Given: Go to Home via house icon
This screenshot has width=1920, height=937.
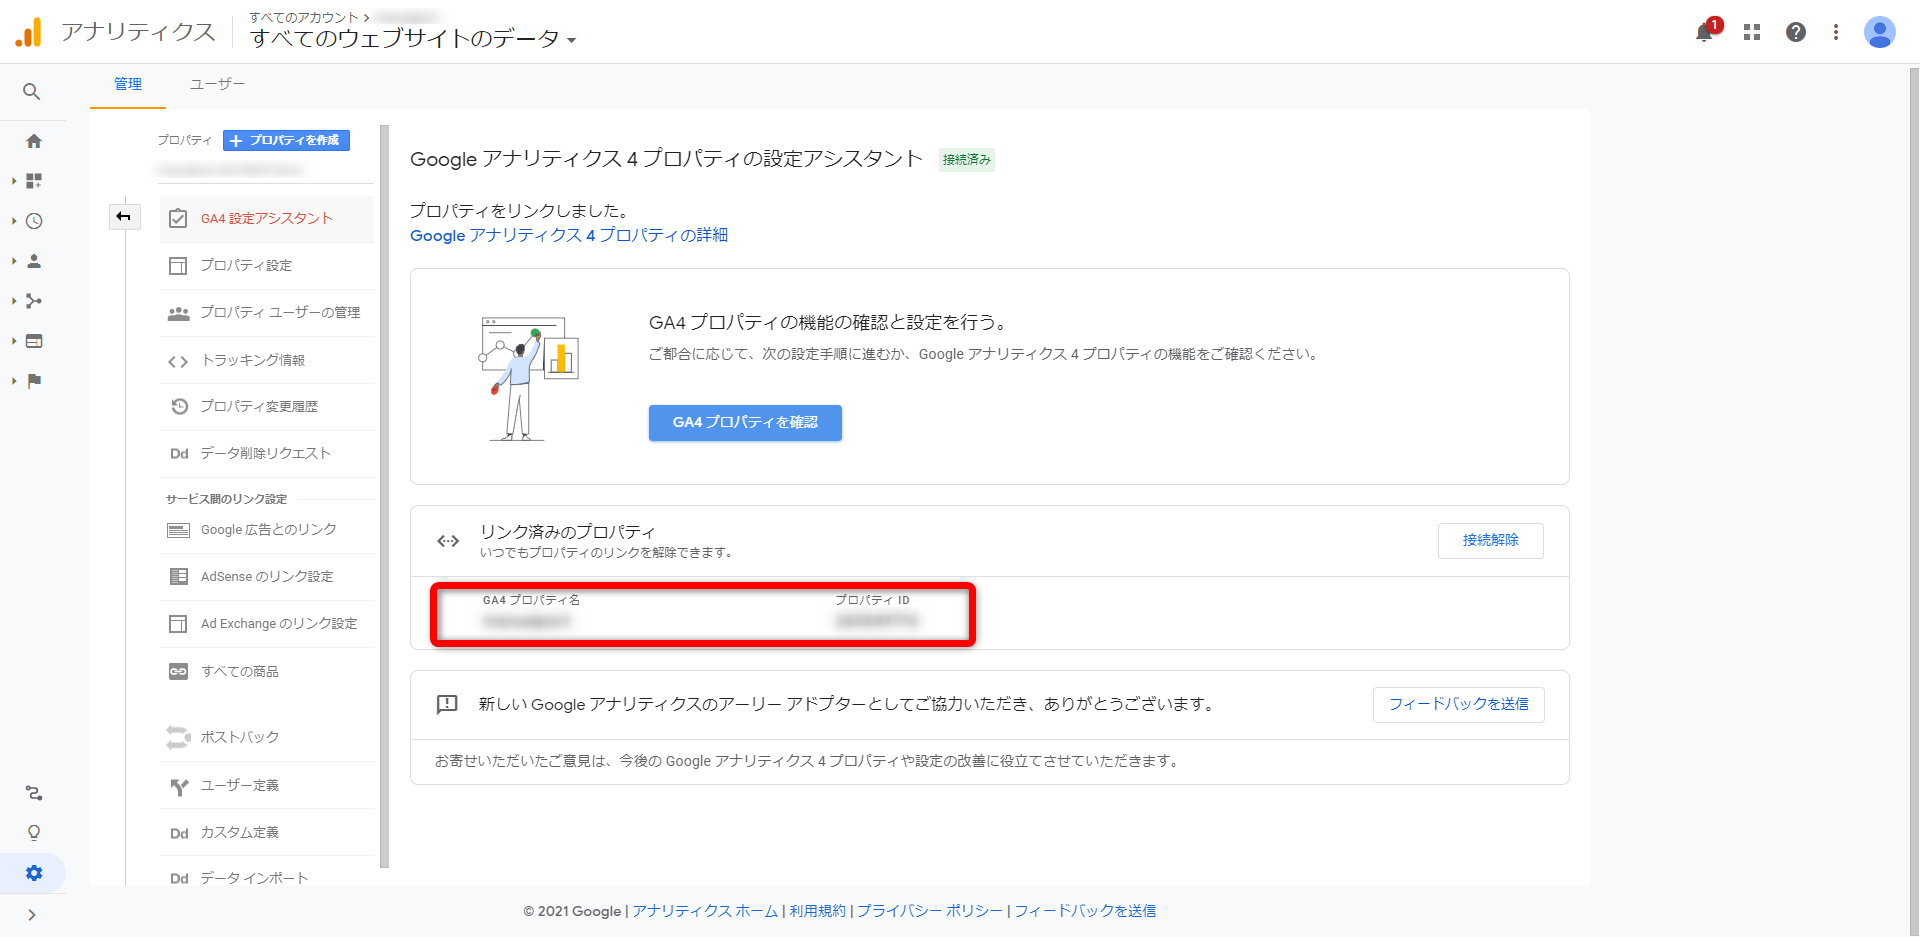Looking at the screenshot, I should [x=34, y=141].
